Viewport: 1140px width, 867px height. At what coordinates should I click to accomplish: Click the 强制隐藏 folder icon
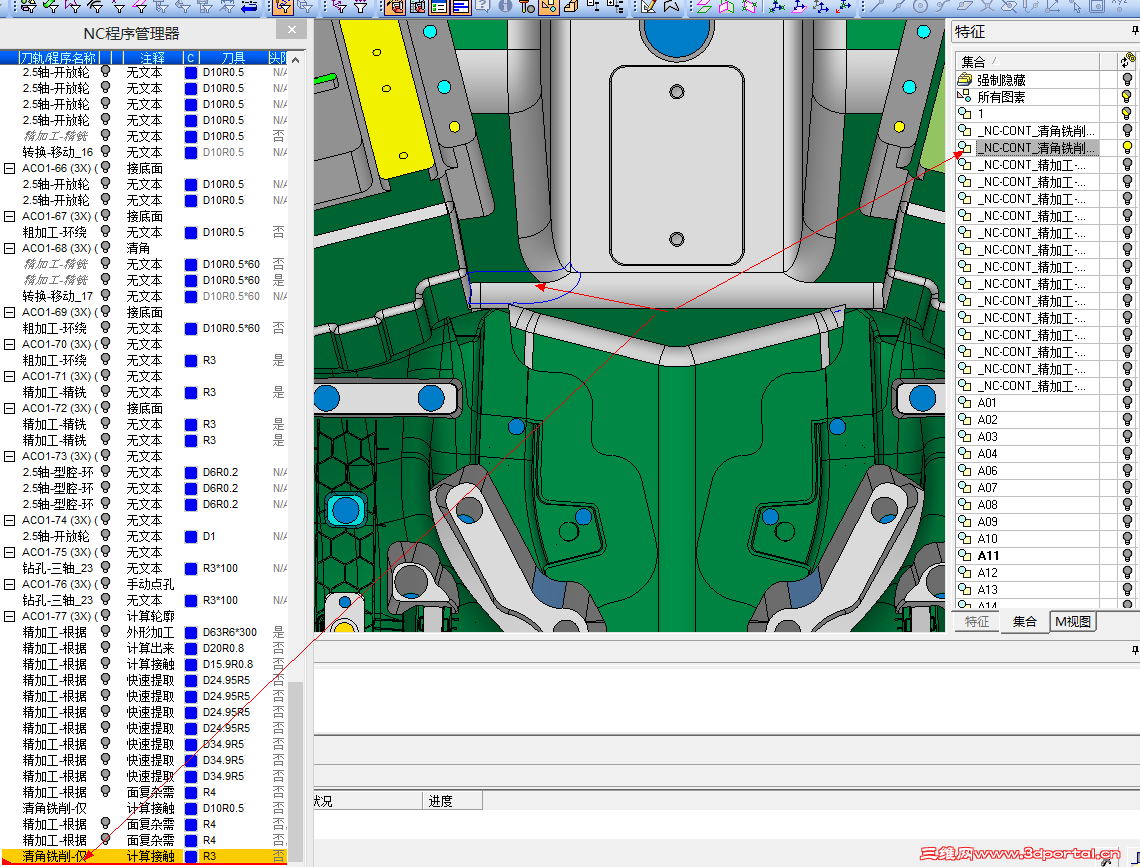tap(965, 79)
